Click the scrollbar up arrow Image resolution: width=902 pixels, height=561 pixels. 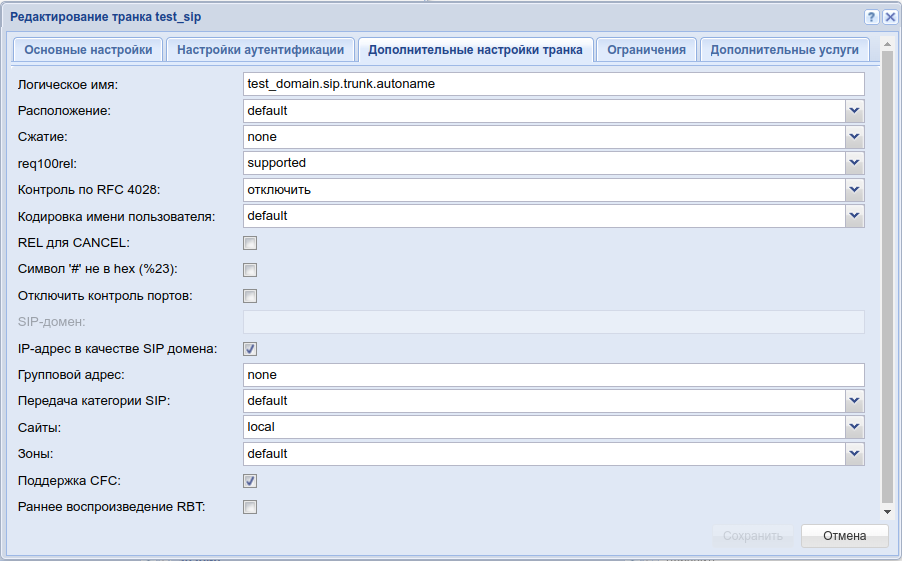click(x=887, y=45)
